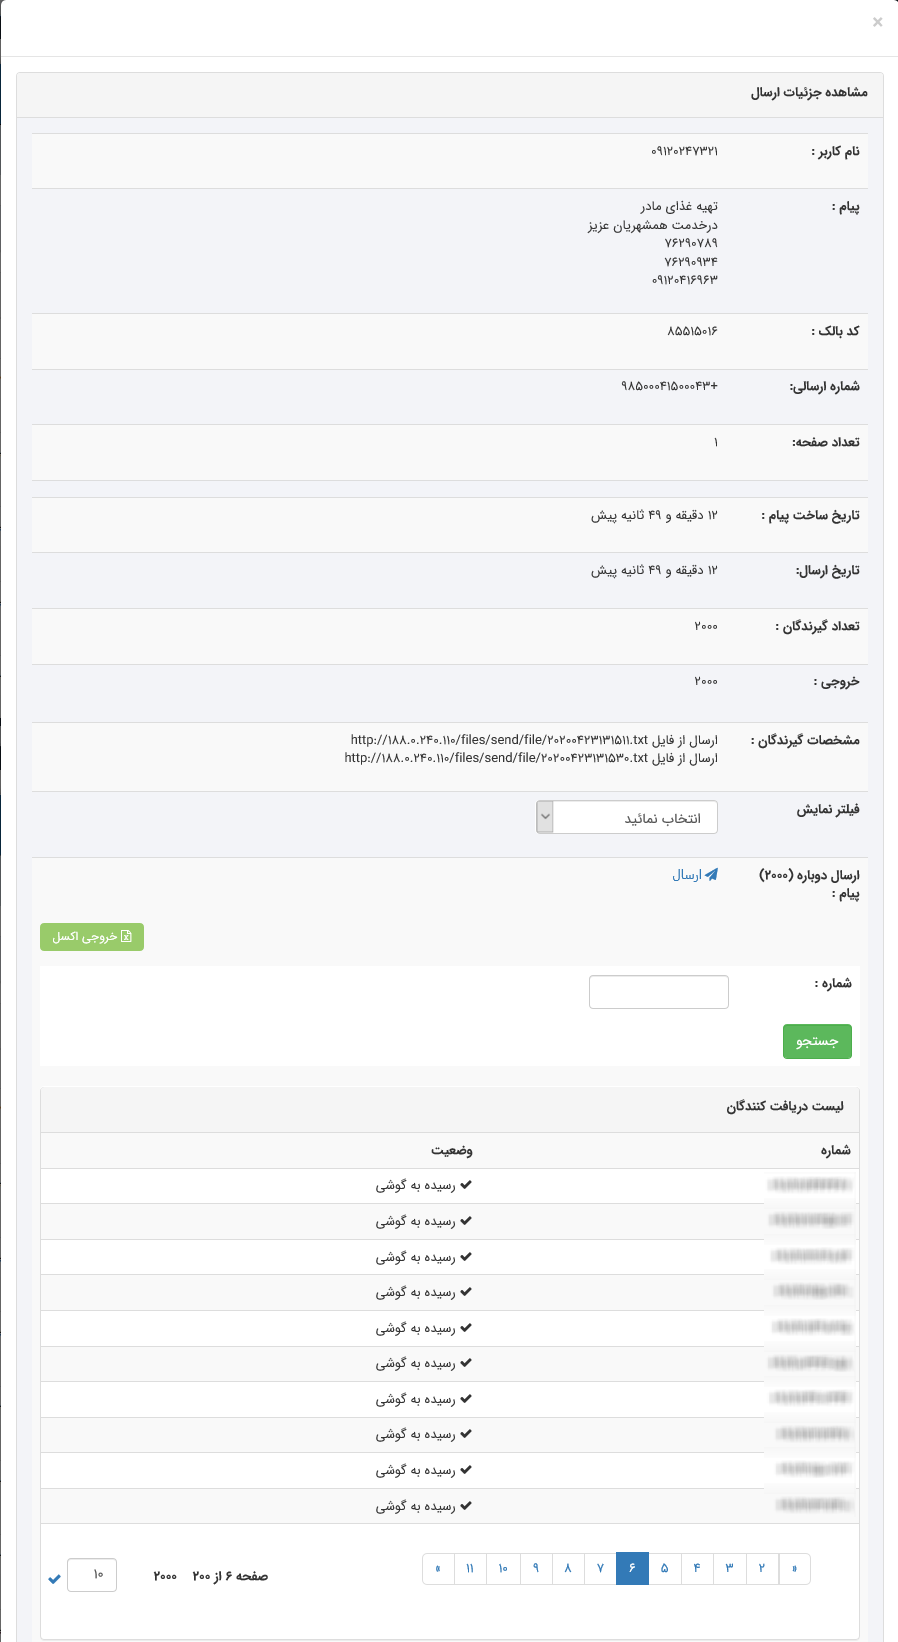898x1642 pixels.
Task: Close the send details dialog
Action: tap(877, 22)
